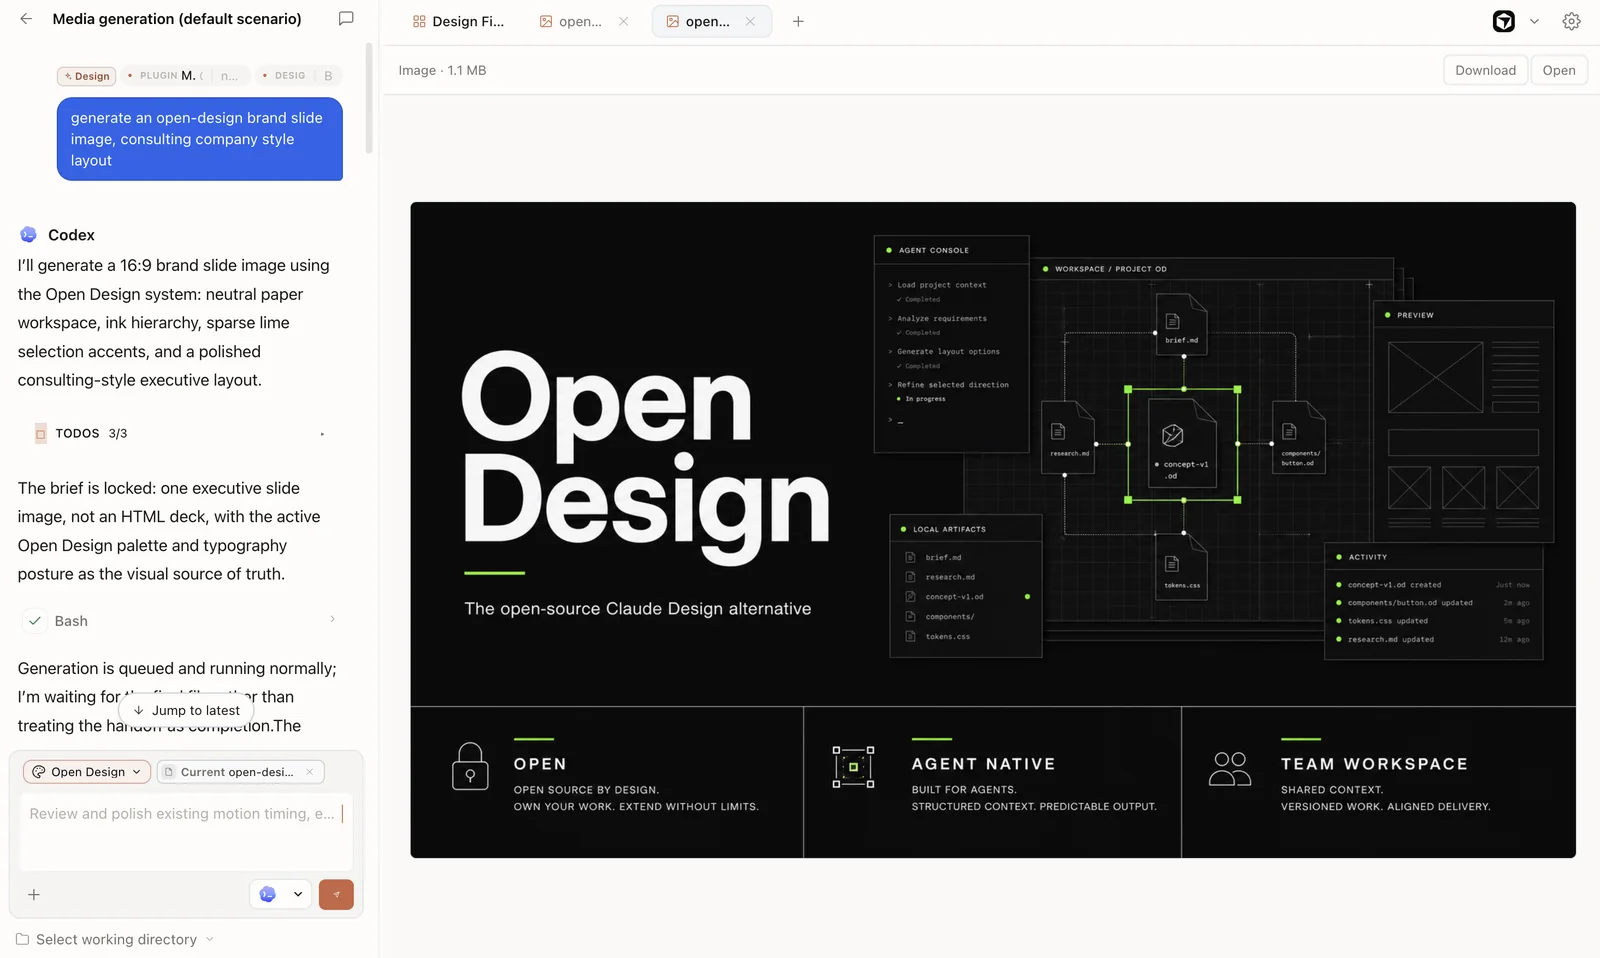The width and height of the screenshot is (1600, 958).
Task: Click the Bash completed checkmark icon
Action: click(35, 621)
